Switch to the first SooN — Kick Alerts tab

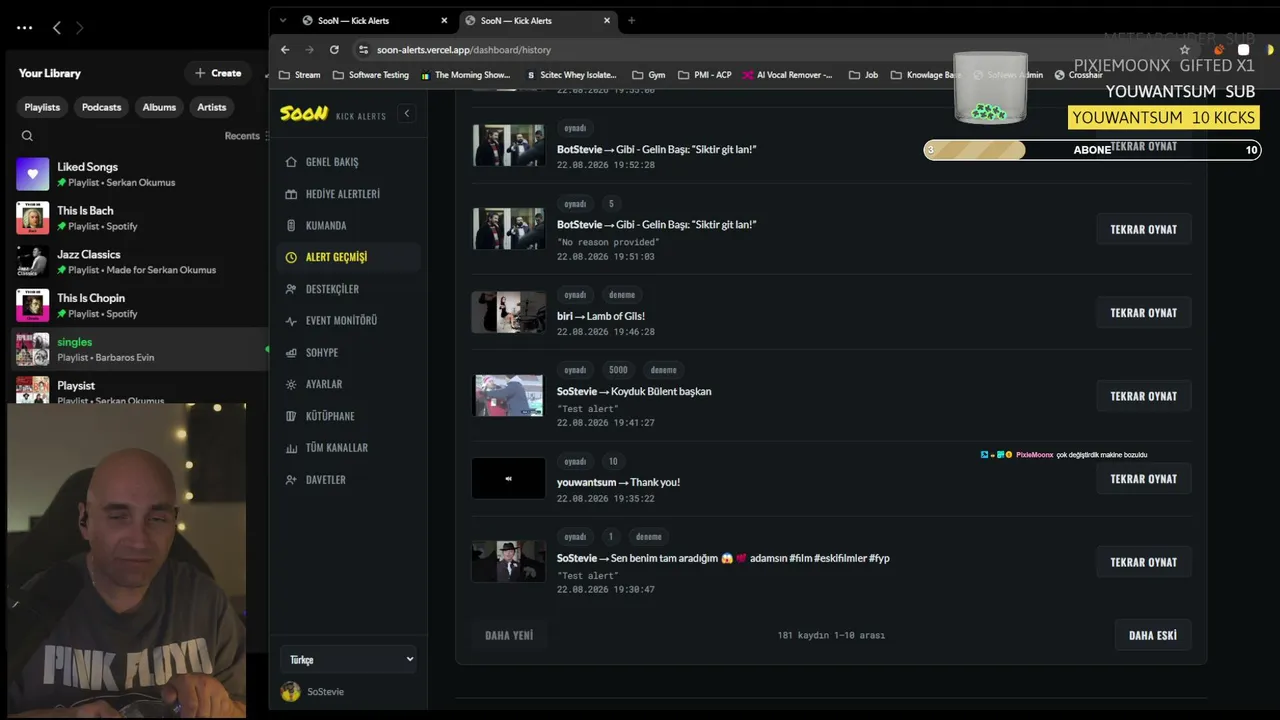[374, 20]
